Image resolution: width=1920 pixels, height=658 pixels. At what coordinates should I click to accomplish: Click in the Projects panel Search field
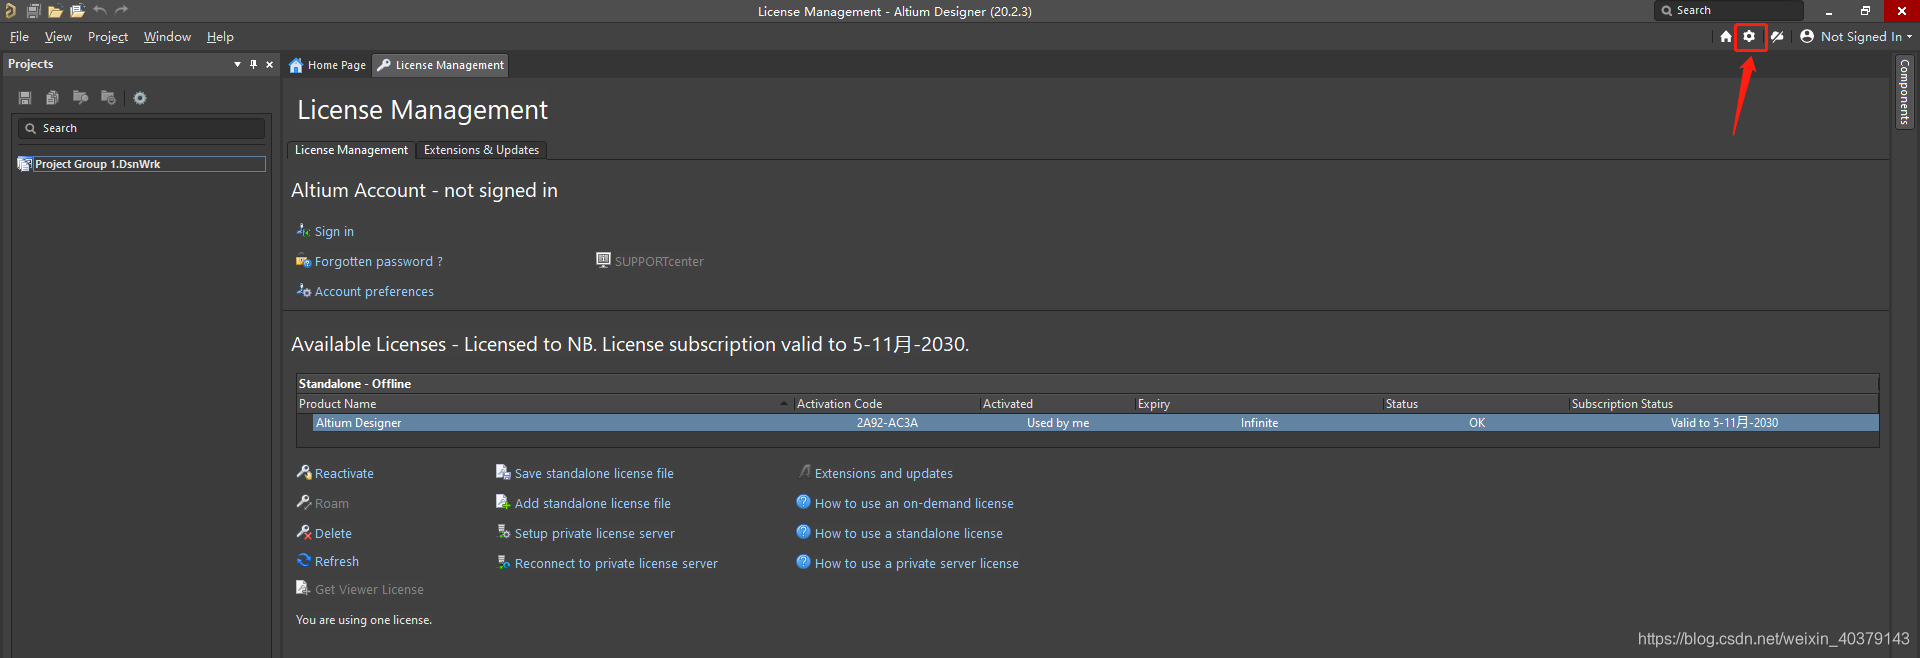pyautogui.click(x=141, y=128)
